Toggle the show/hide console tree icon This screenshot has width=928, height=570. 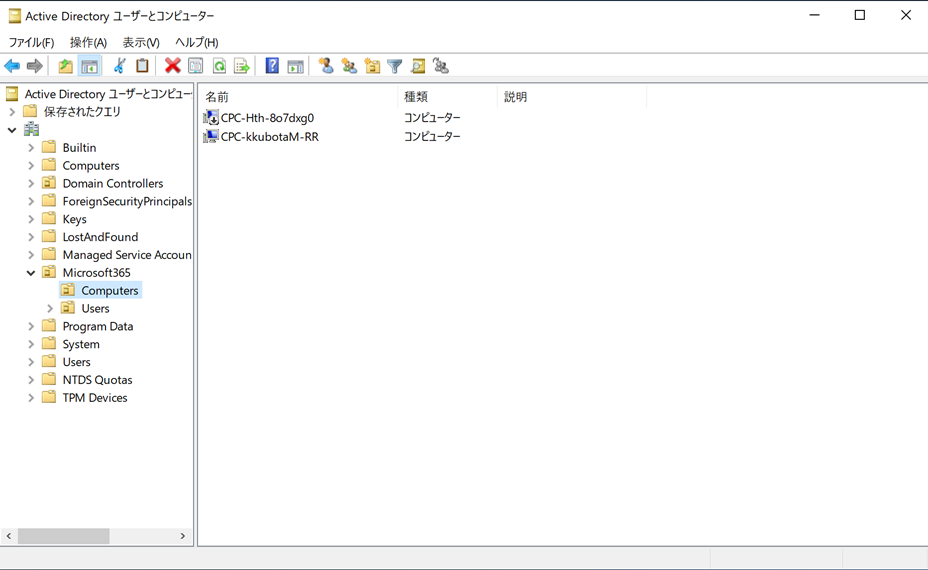point(89,66)
